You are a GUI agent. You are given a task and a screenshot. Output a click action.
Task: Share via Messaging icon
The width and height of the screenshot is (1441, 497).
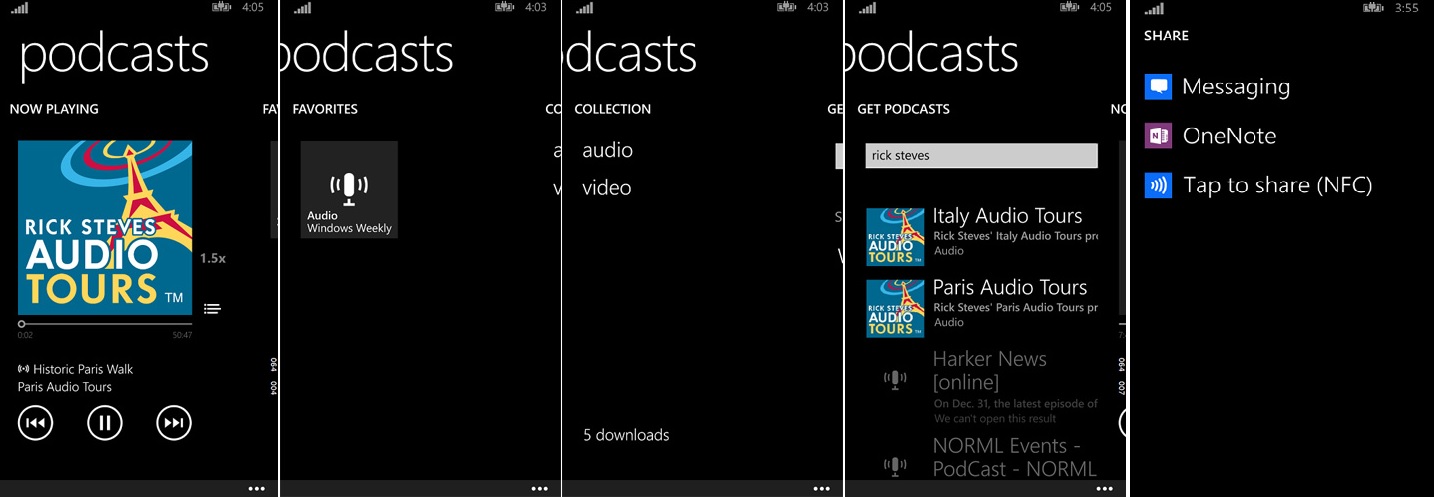tap(1158, 87)
